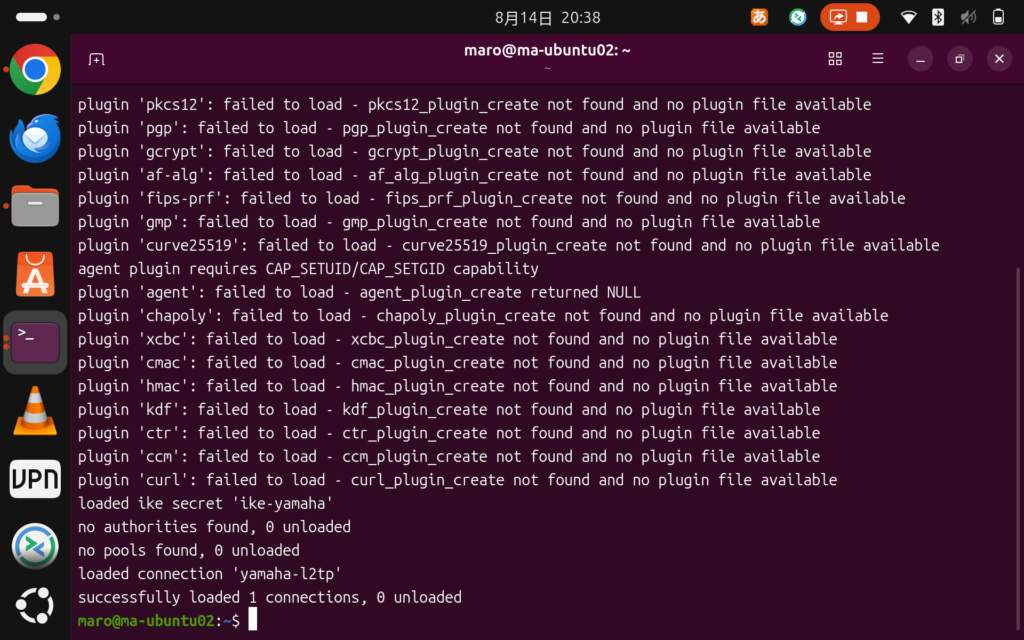This screenshot has height=640, width=1024.
Task: Launch Google Chrome from the dock
Action: point(35,69)
